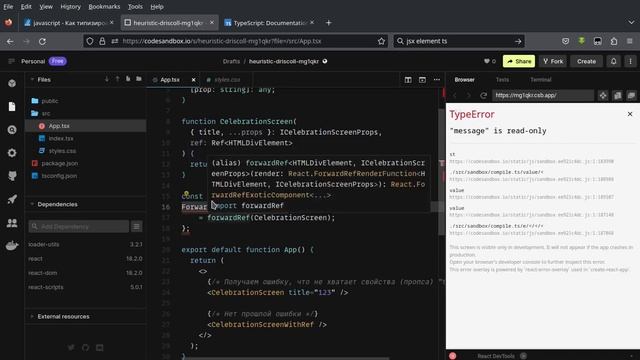This screenshot has width=640, height=360.
Task: Open the Help menu
Action: coord(157,7)
